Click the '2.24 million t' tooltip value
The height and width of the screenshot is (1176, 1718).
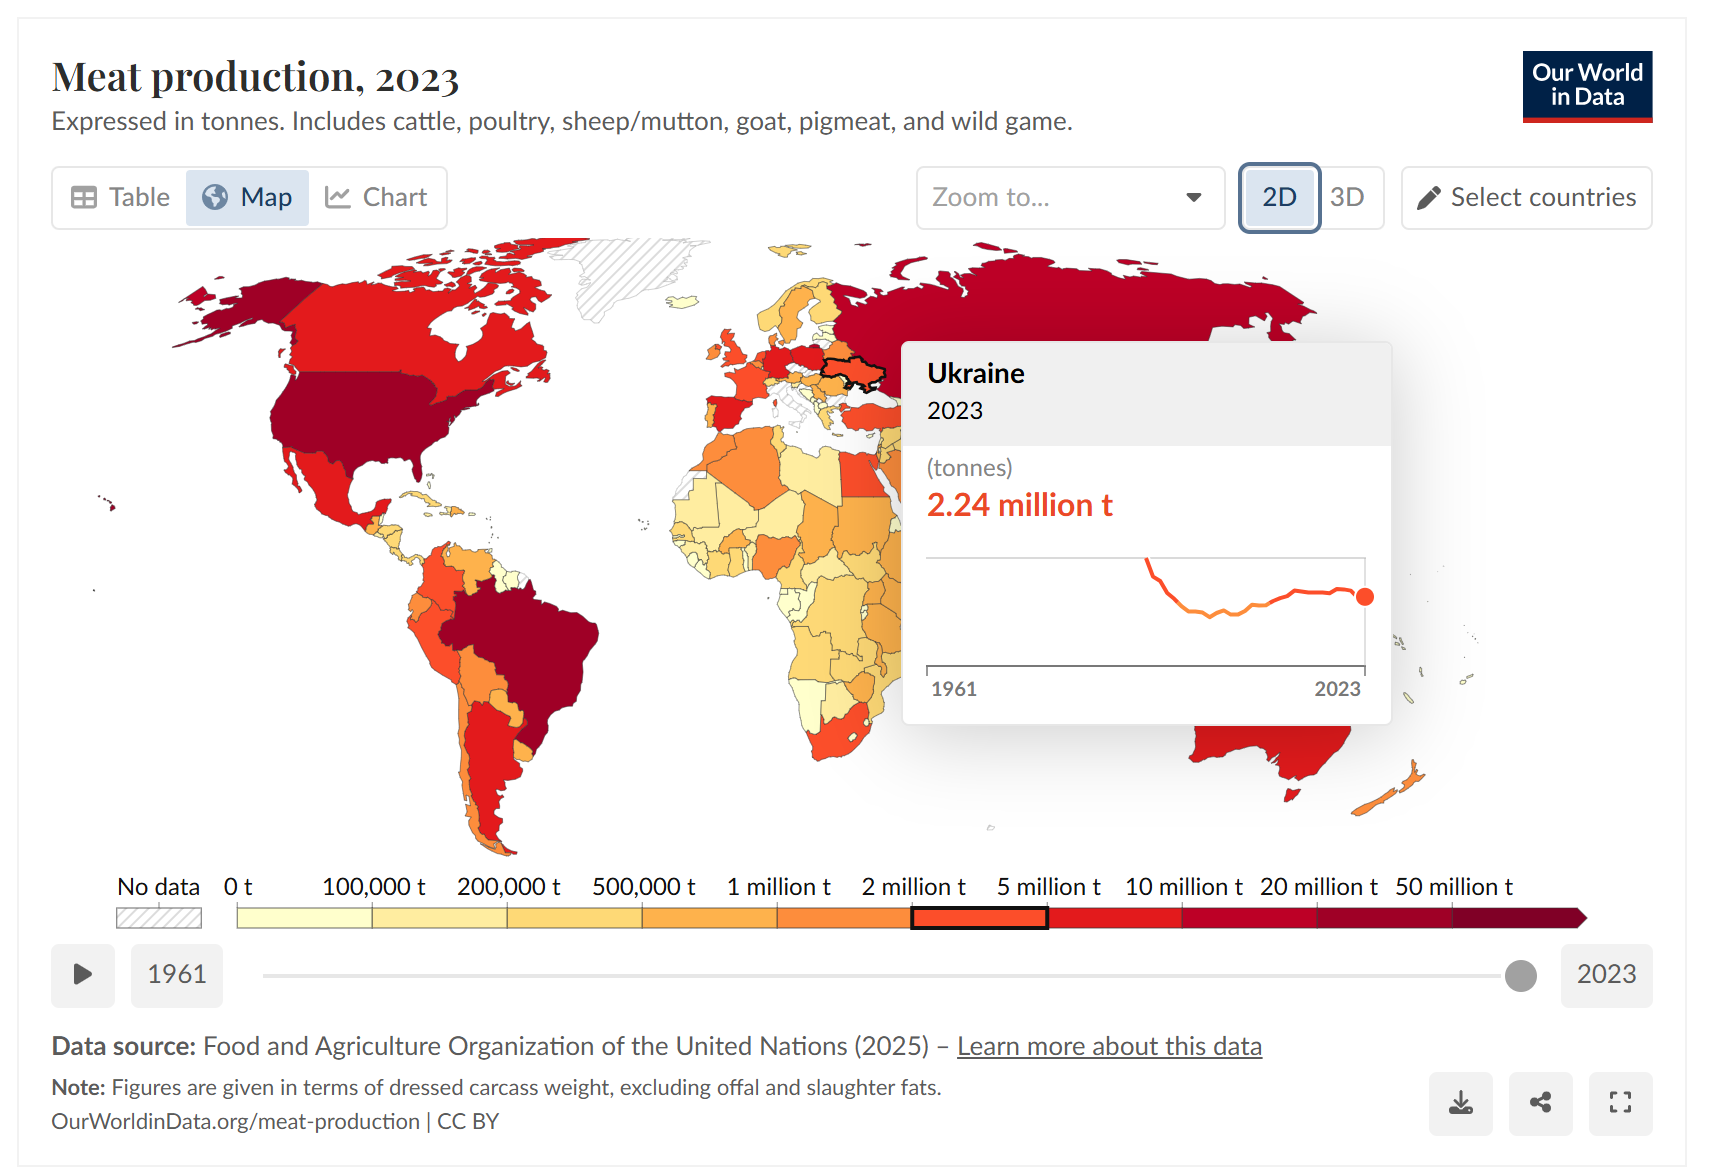[1019, 505]
